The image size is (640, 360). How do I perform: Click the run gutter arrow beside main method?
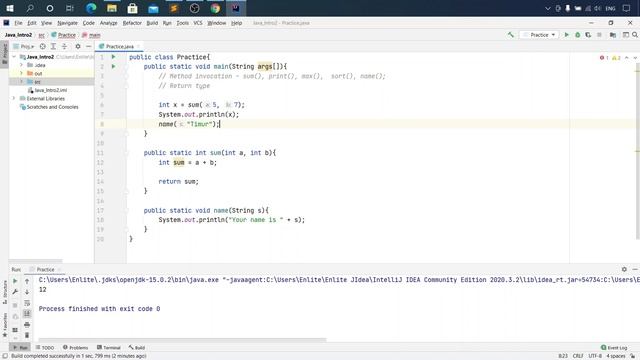click(113, 67)
